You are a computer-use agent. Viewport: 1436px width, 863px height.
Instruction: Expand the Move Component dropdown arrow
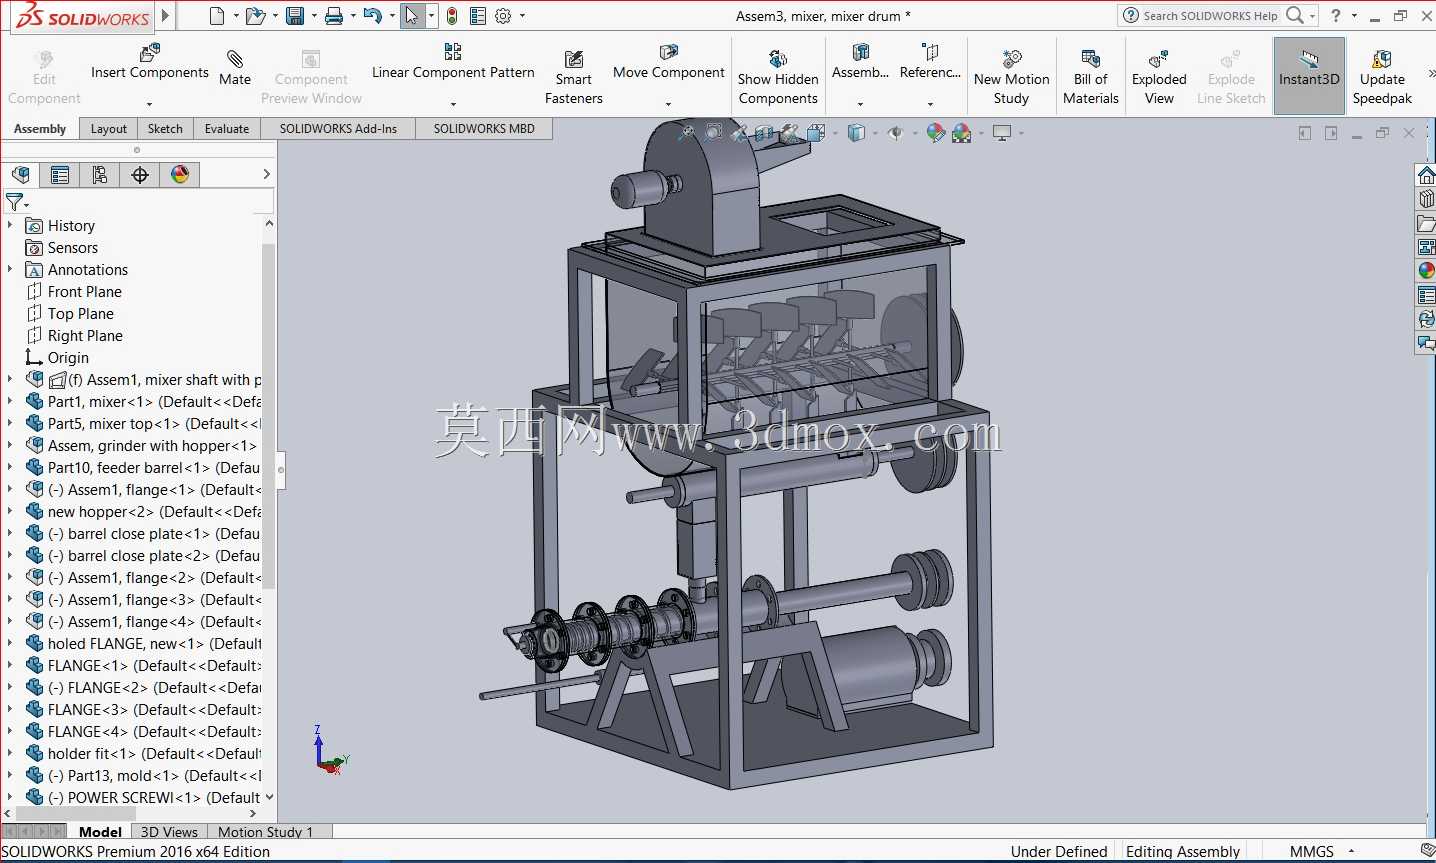tap(668, 104)
